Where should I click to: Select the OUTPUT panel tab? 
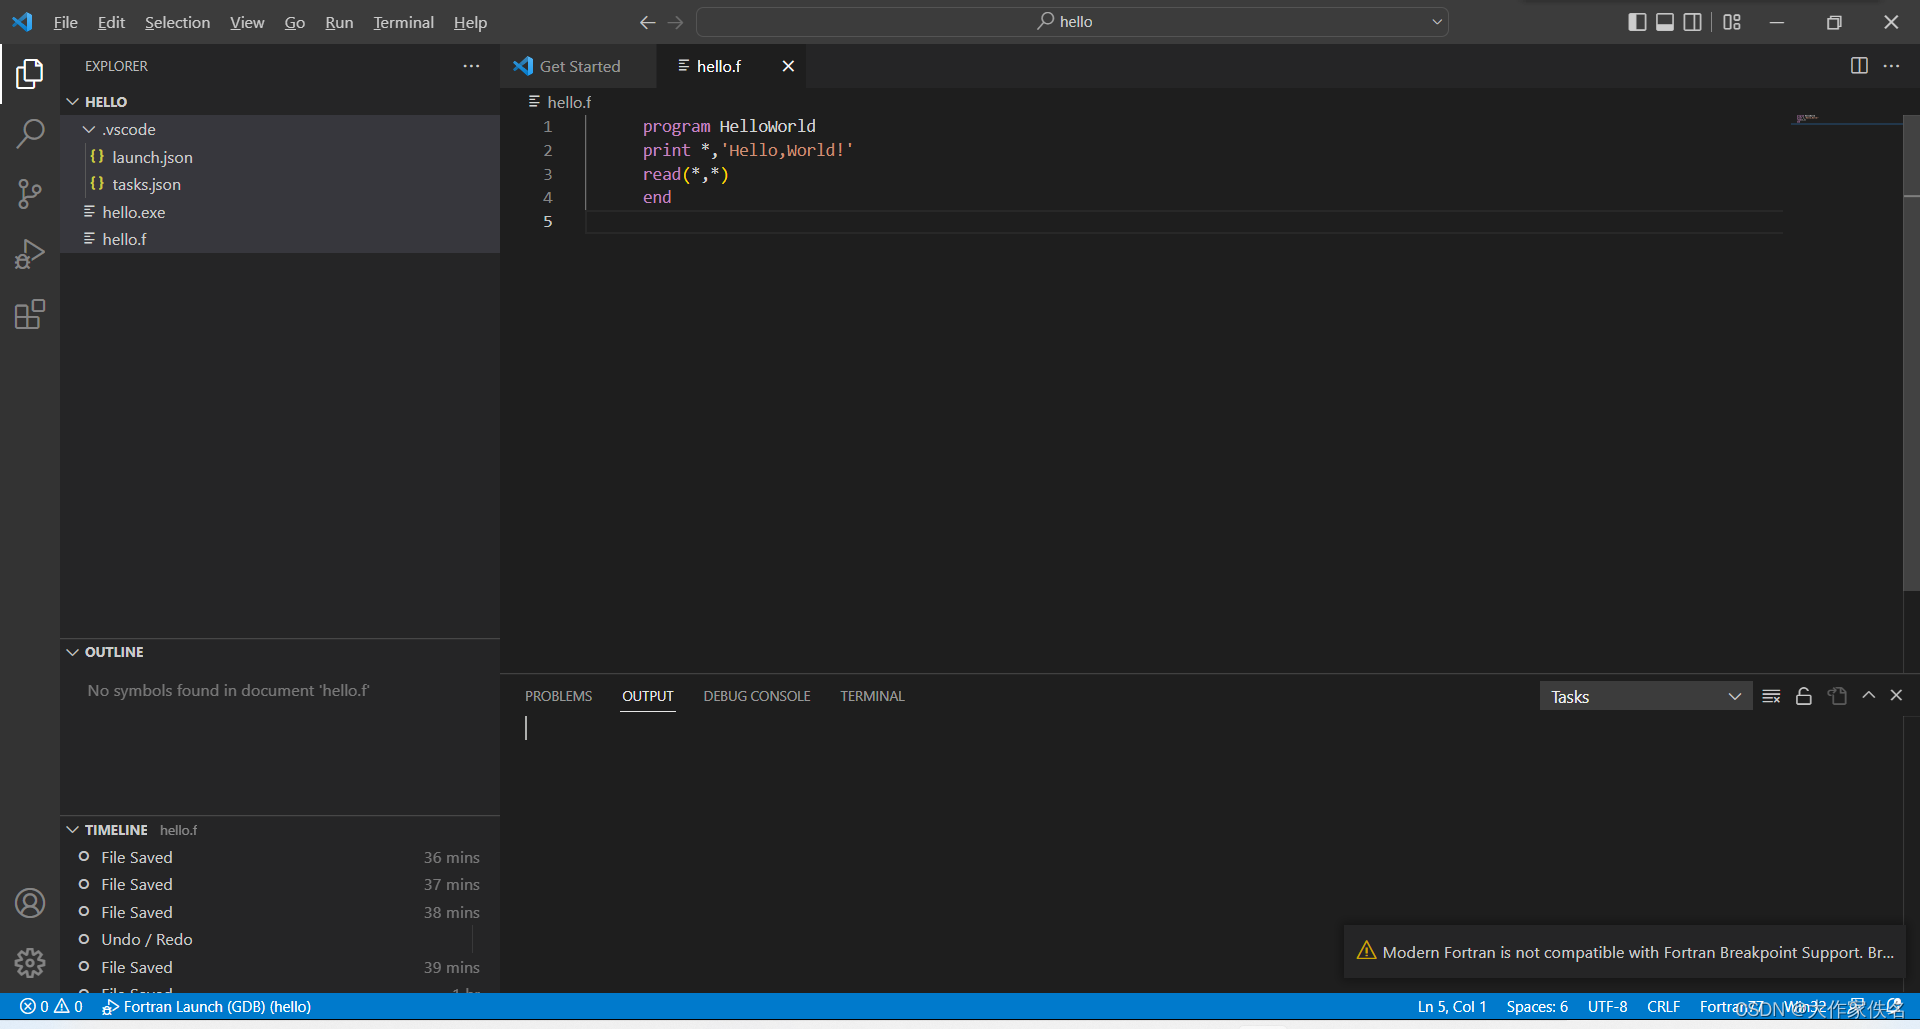(x=648, y=696)
